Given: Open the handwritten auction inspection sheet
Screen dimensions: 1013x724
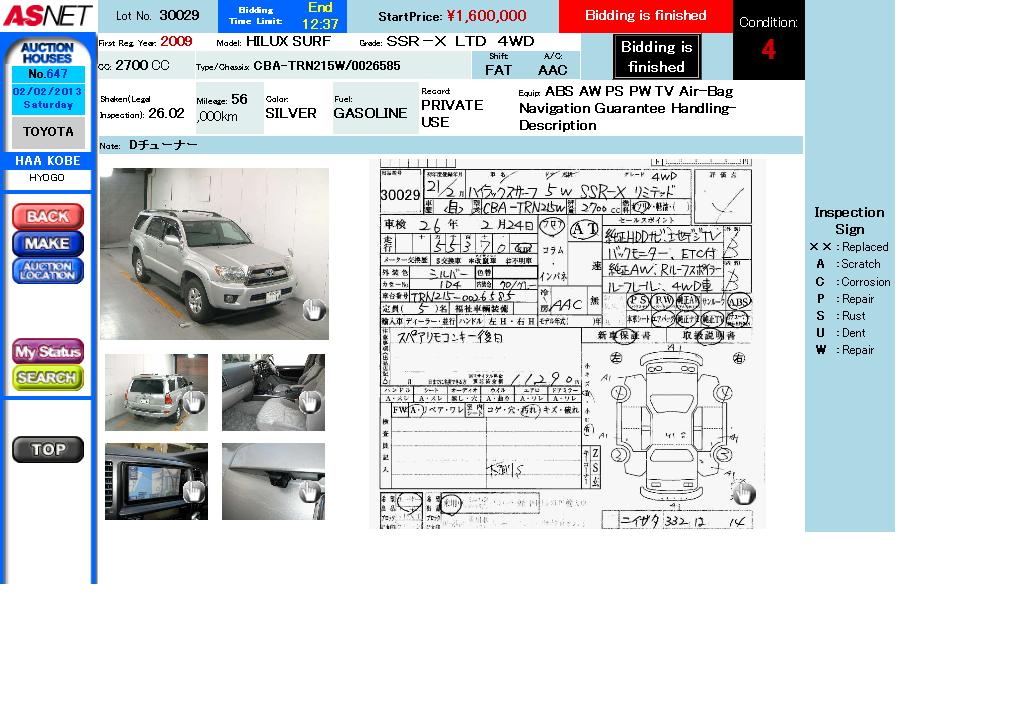Looking at the screenshot, I should tap(567, 344).
